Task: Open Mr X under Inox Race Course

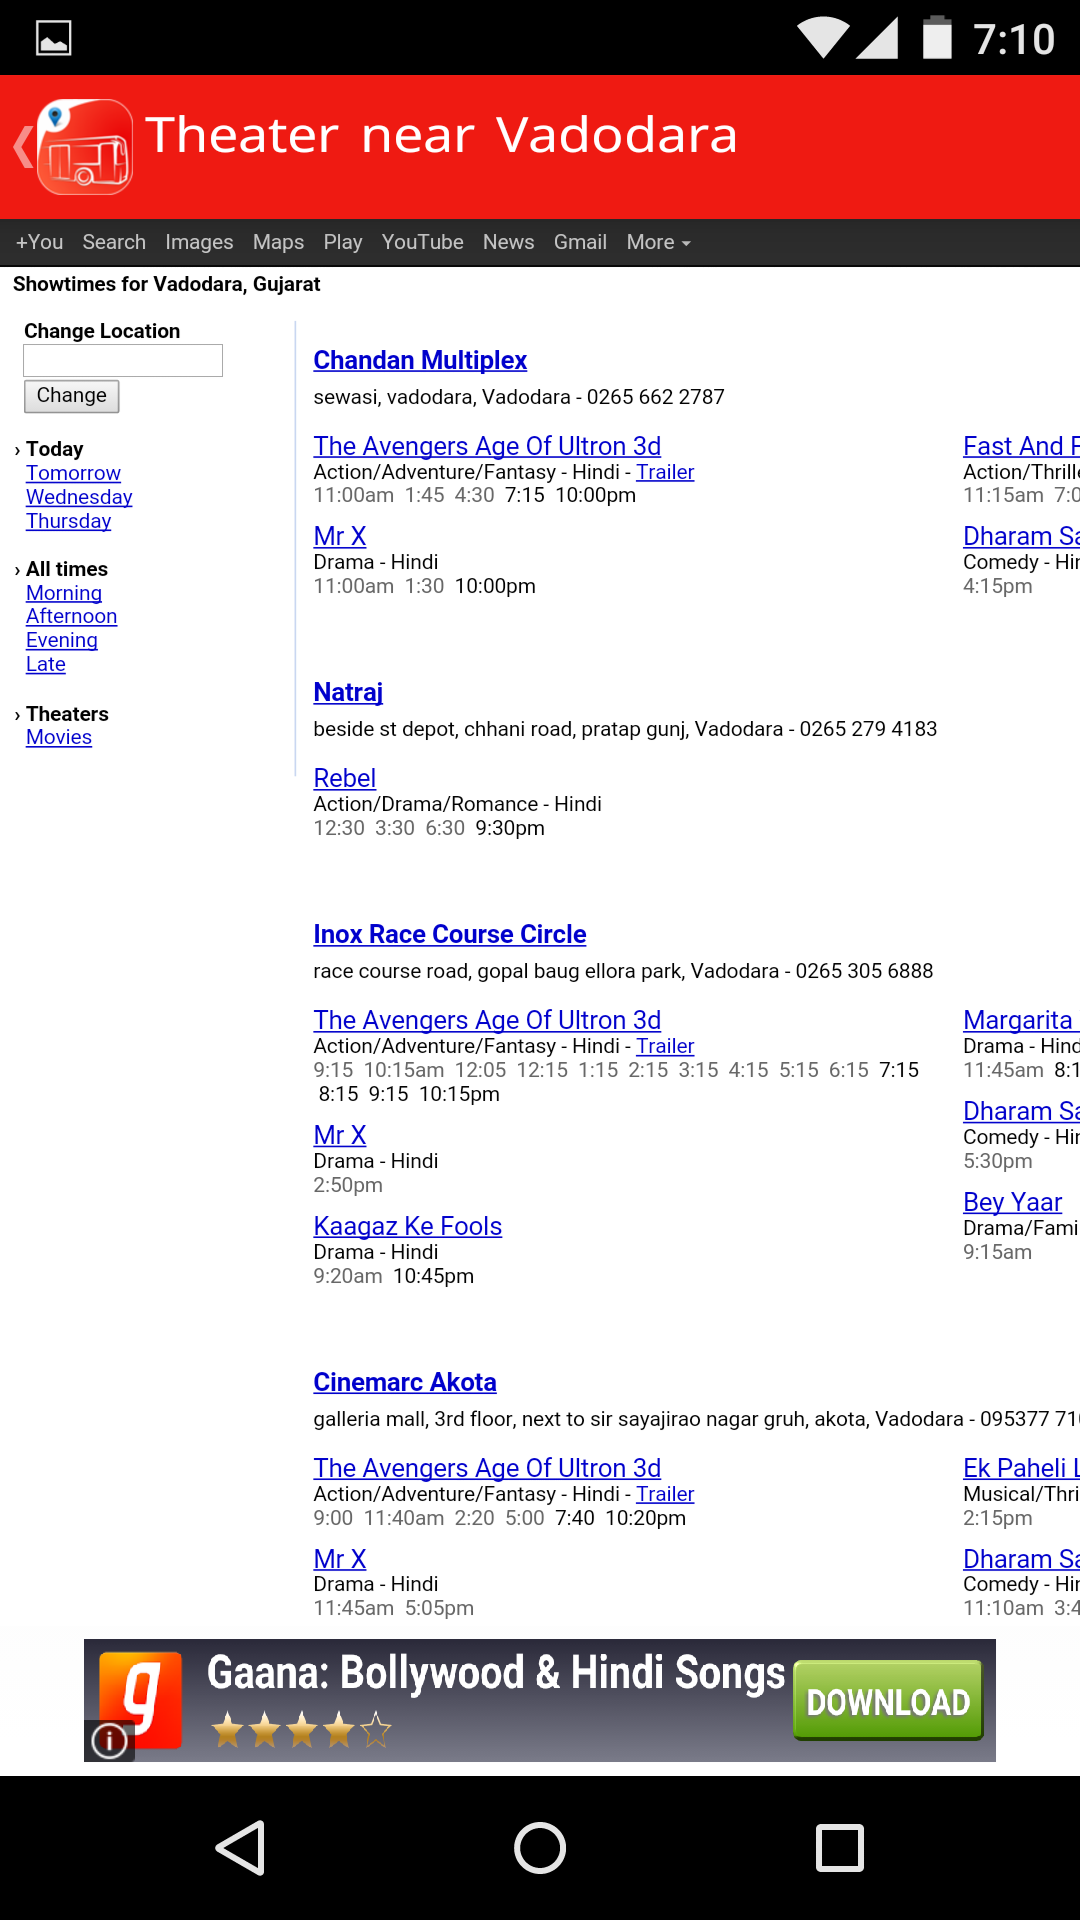Action: tap(340, 1135)
